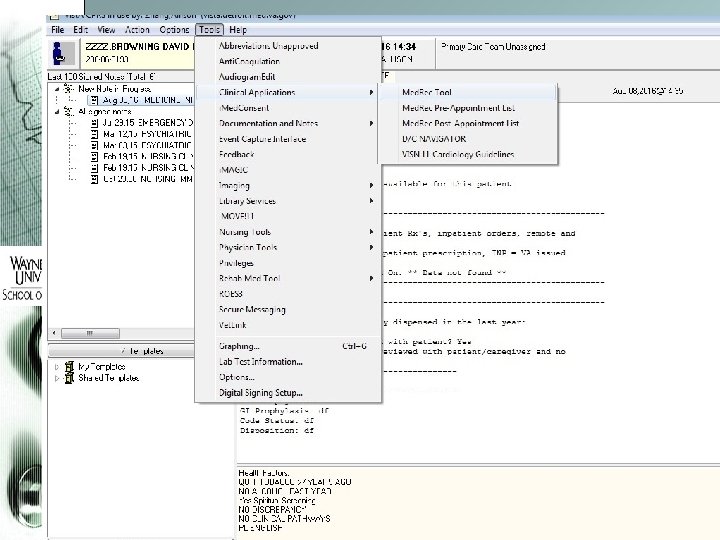Select MedRec Pre-Appointment List
Screen dimensions: 720x540
coord(458,107)
